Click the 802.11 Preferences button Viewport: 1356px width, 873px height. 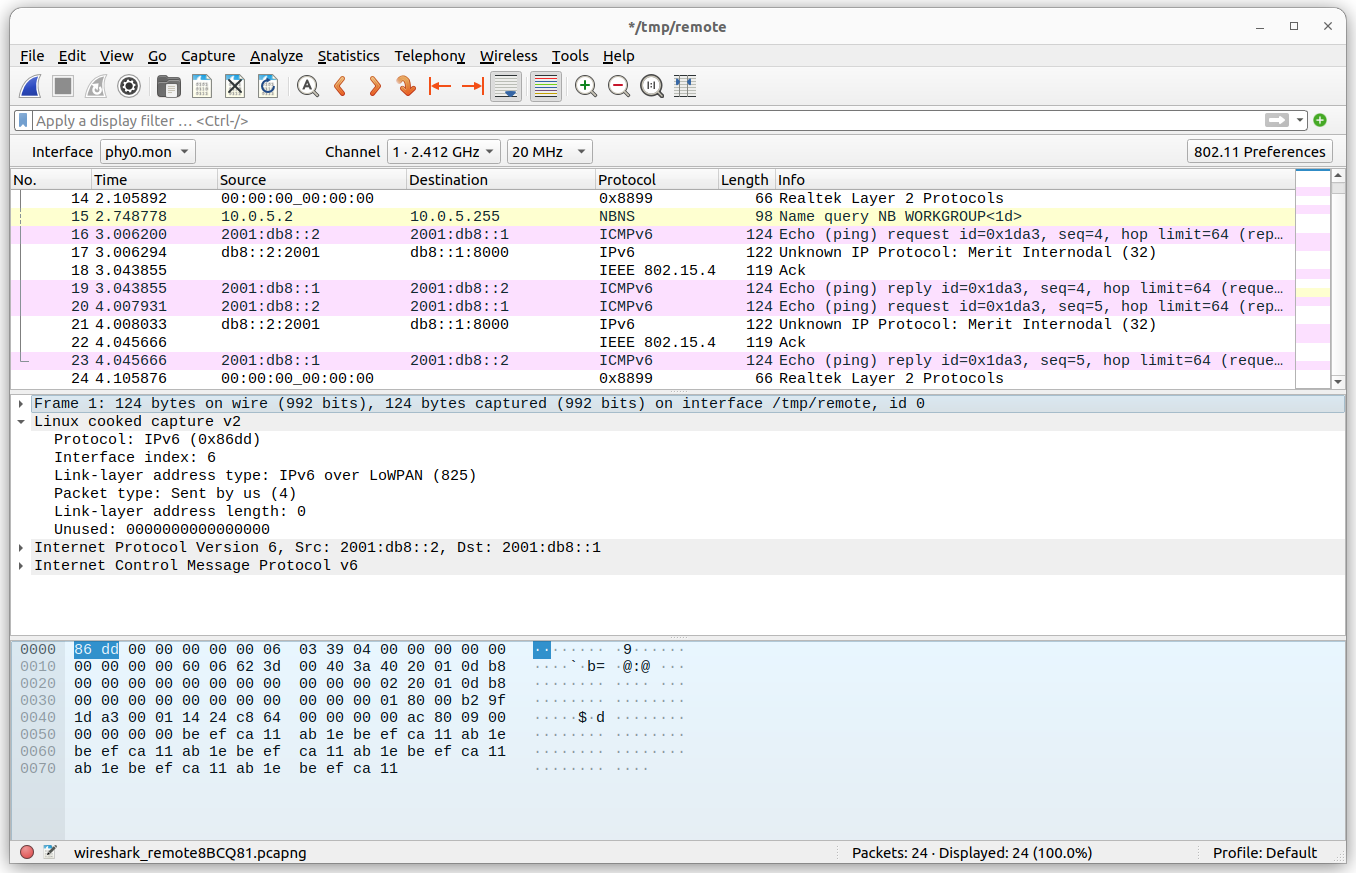tap(1259, 151)
